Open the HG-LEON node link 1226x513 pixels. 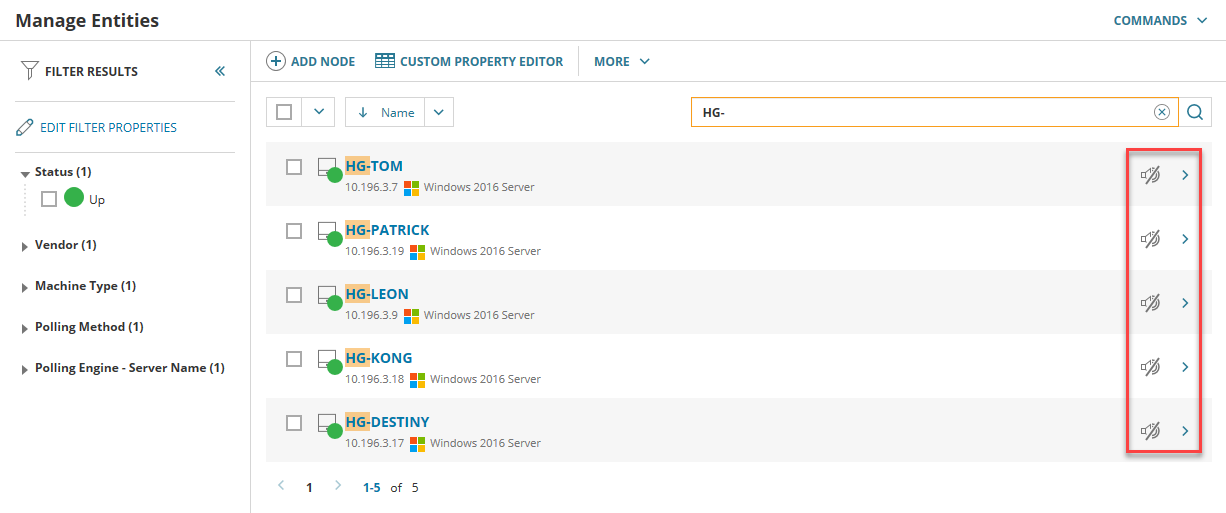click(x=377, y=294)
